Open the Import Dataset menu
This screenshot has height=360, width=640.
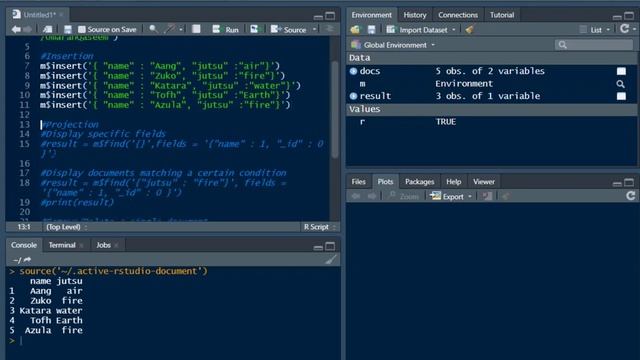coord(421,30)
